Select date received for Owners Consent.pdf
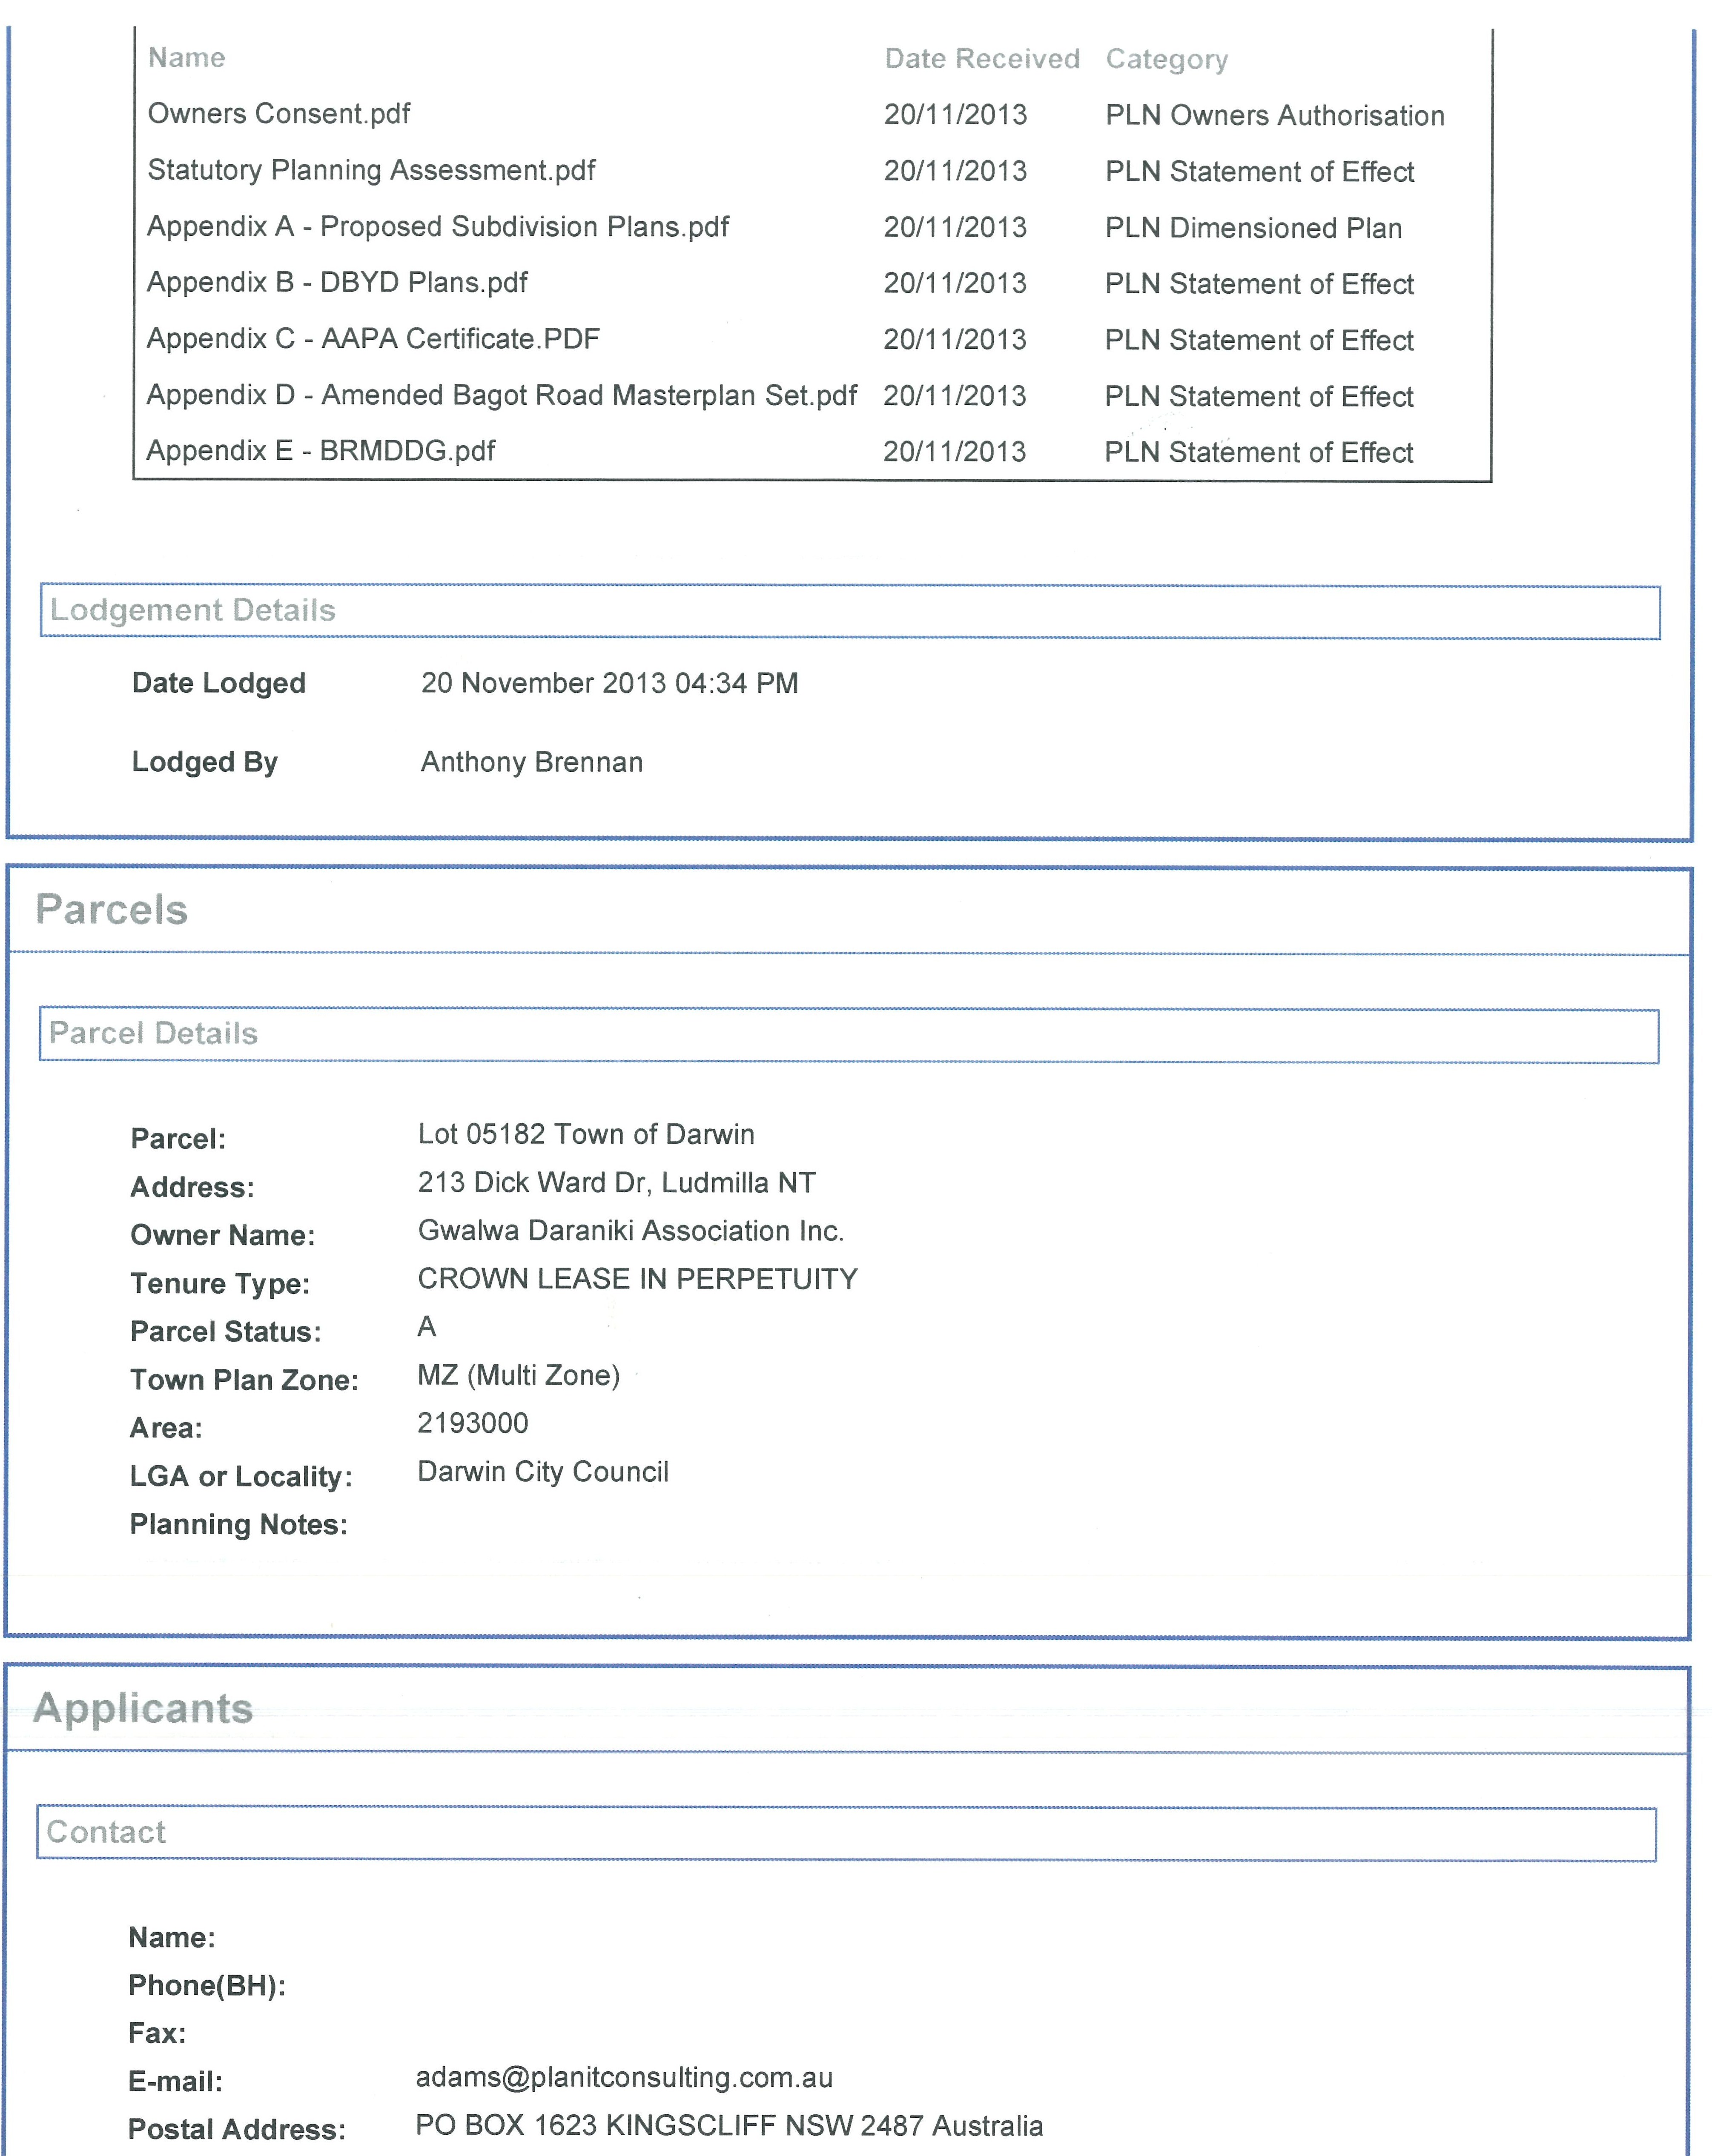1712x2156 pixels. pos(955,115)
